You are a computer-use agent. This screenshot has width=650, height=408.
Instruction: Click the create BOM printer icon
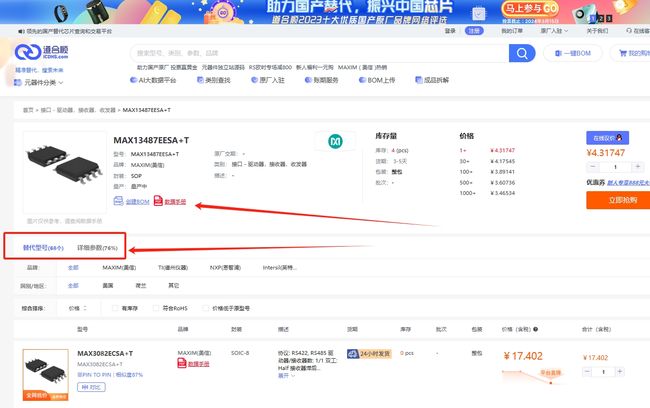[118, 201]
